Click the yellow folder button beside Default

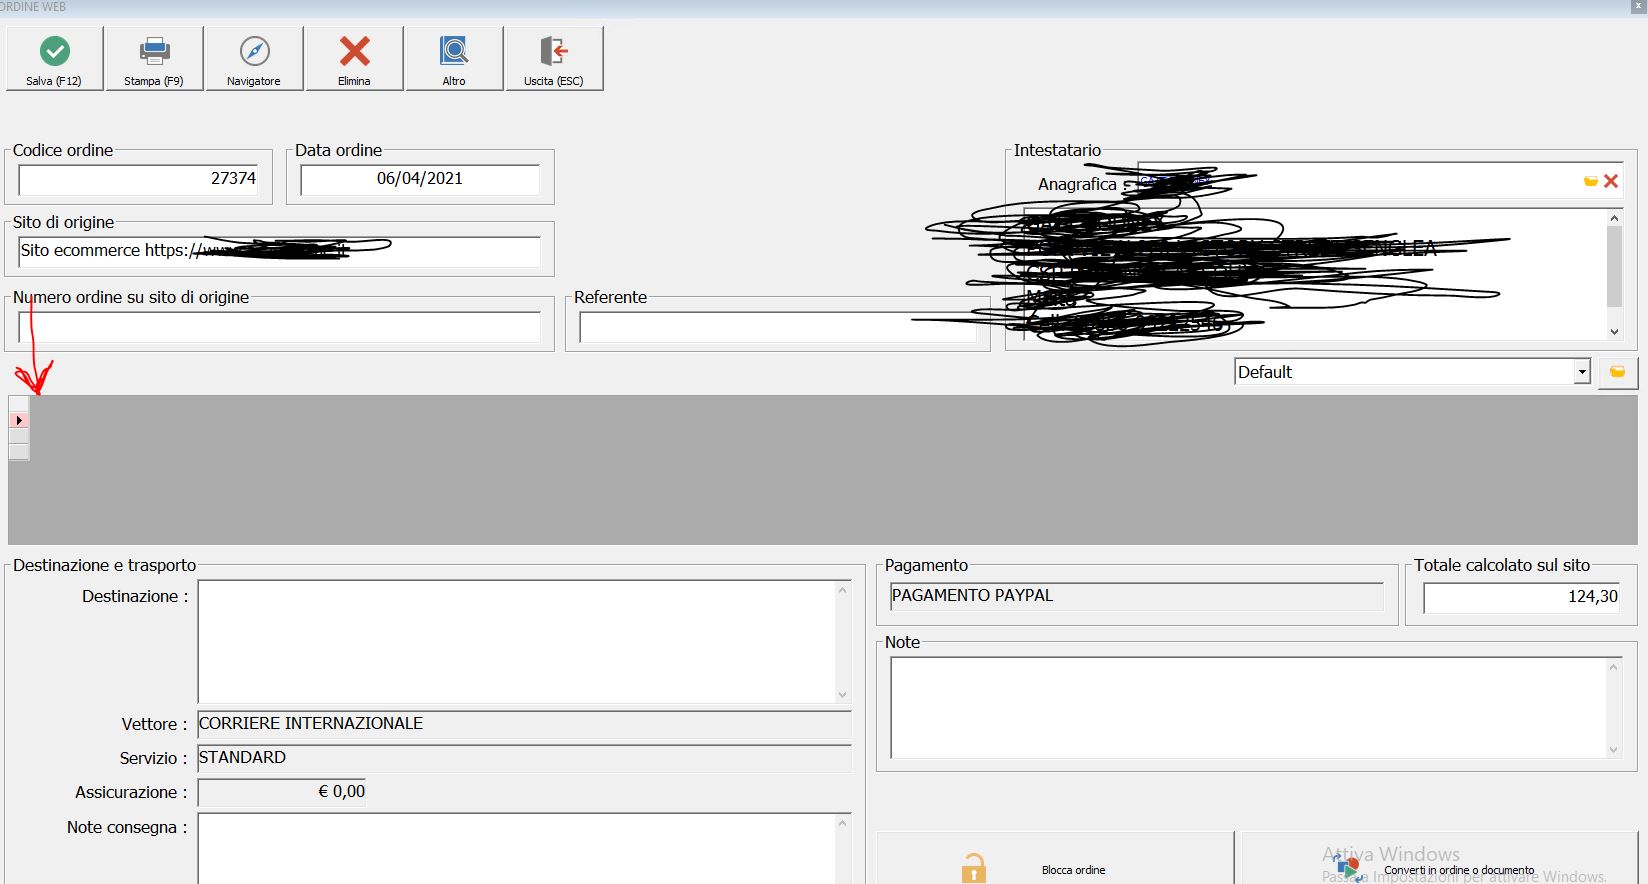1617,372
